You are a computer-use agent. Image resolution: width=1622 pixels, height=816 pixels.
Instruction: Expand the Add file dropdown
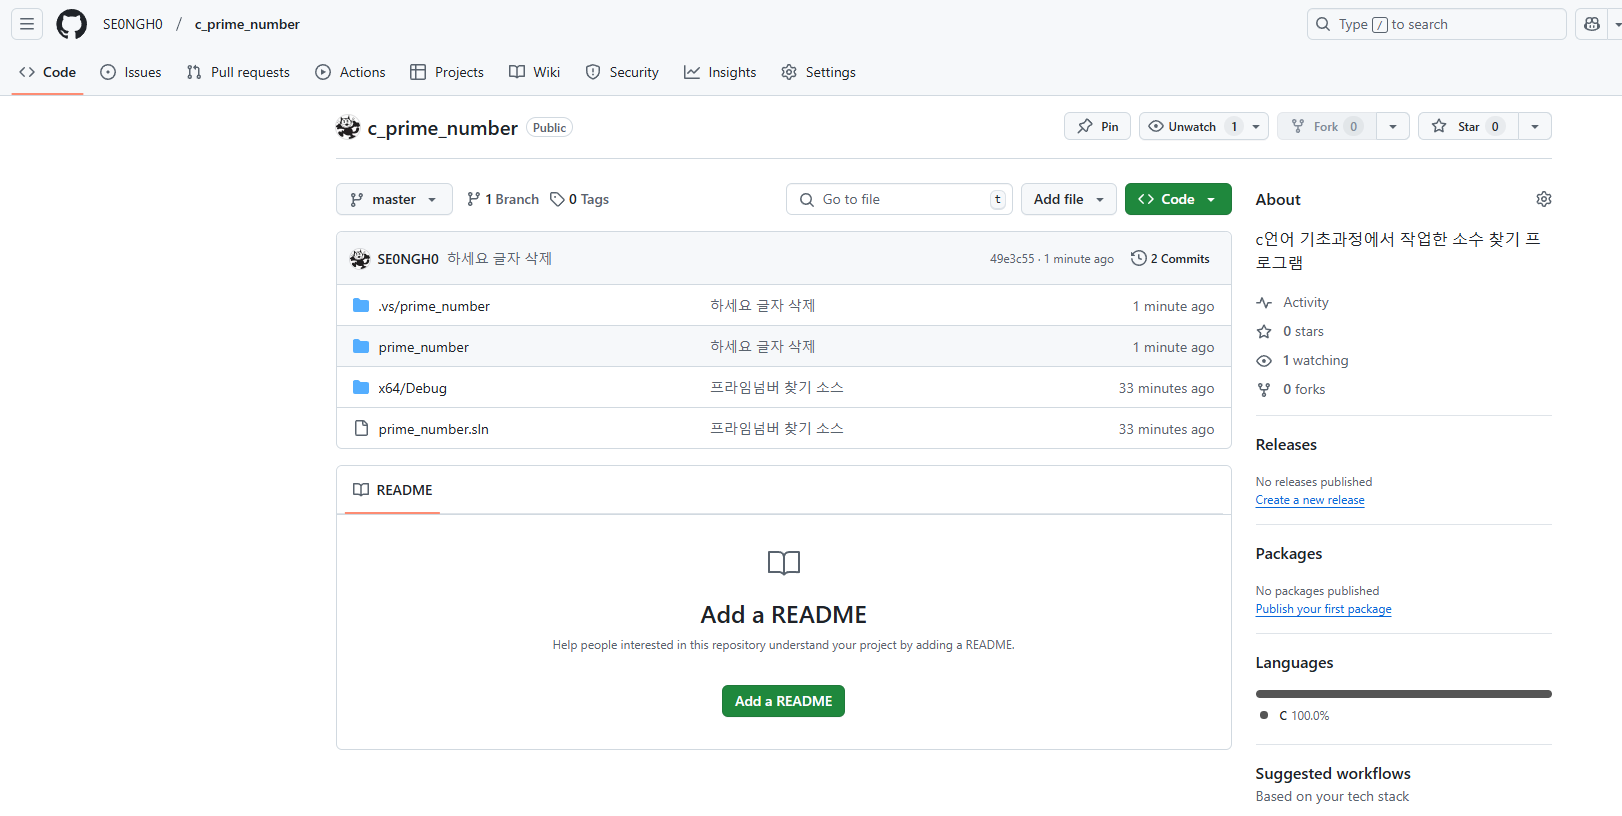1069,199
